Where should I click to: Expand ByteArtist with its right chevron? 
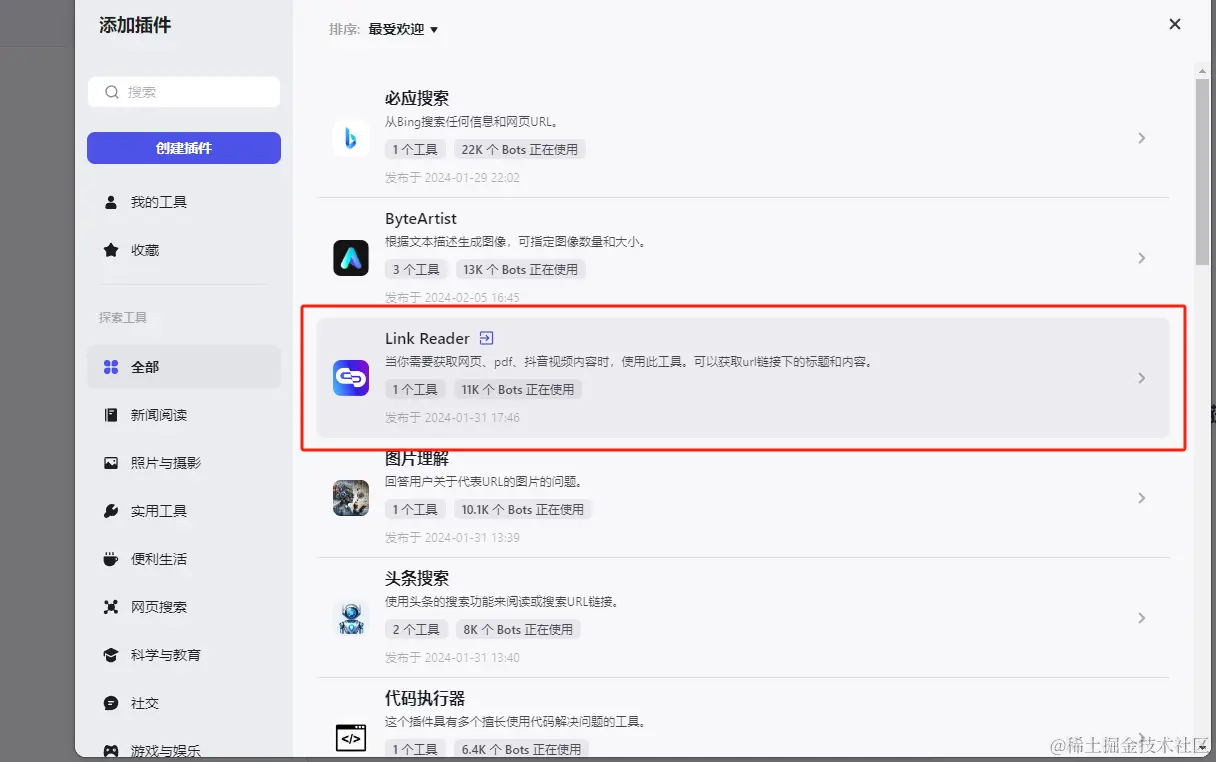click(1141, 258)
